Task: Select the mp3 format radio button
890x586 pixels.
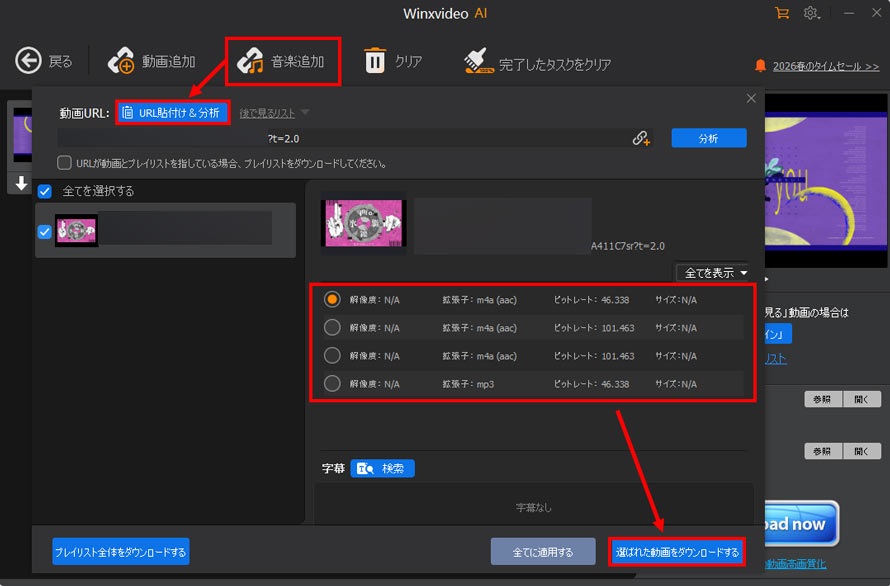Action: pyautogui.click(x=333, y=383)
